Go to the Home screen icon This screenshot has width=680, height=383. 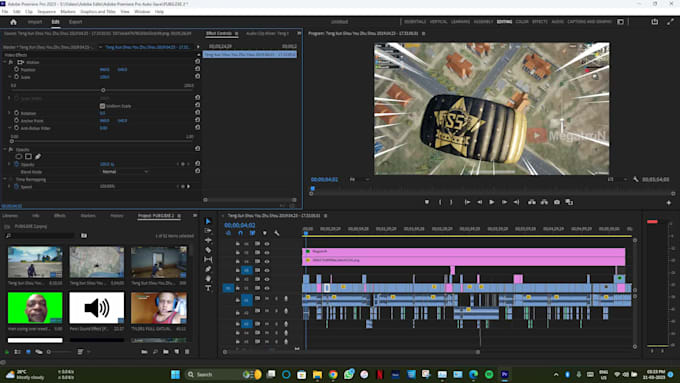(13, 22)
